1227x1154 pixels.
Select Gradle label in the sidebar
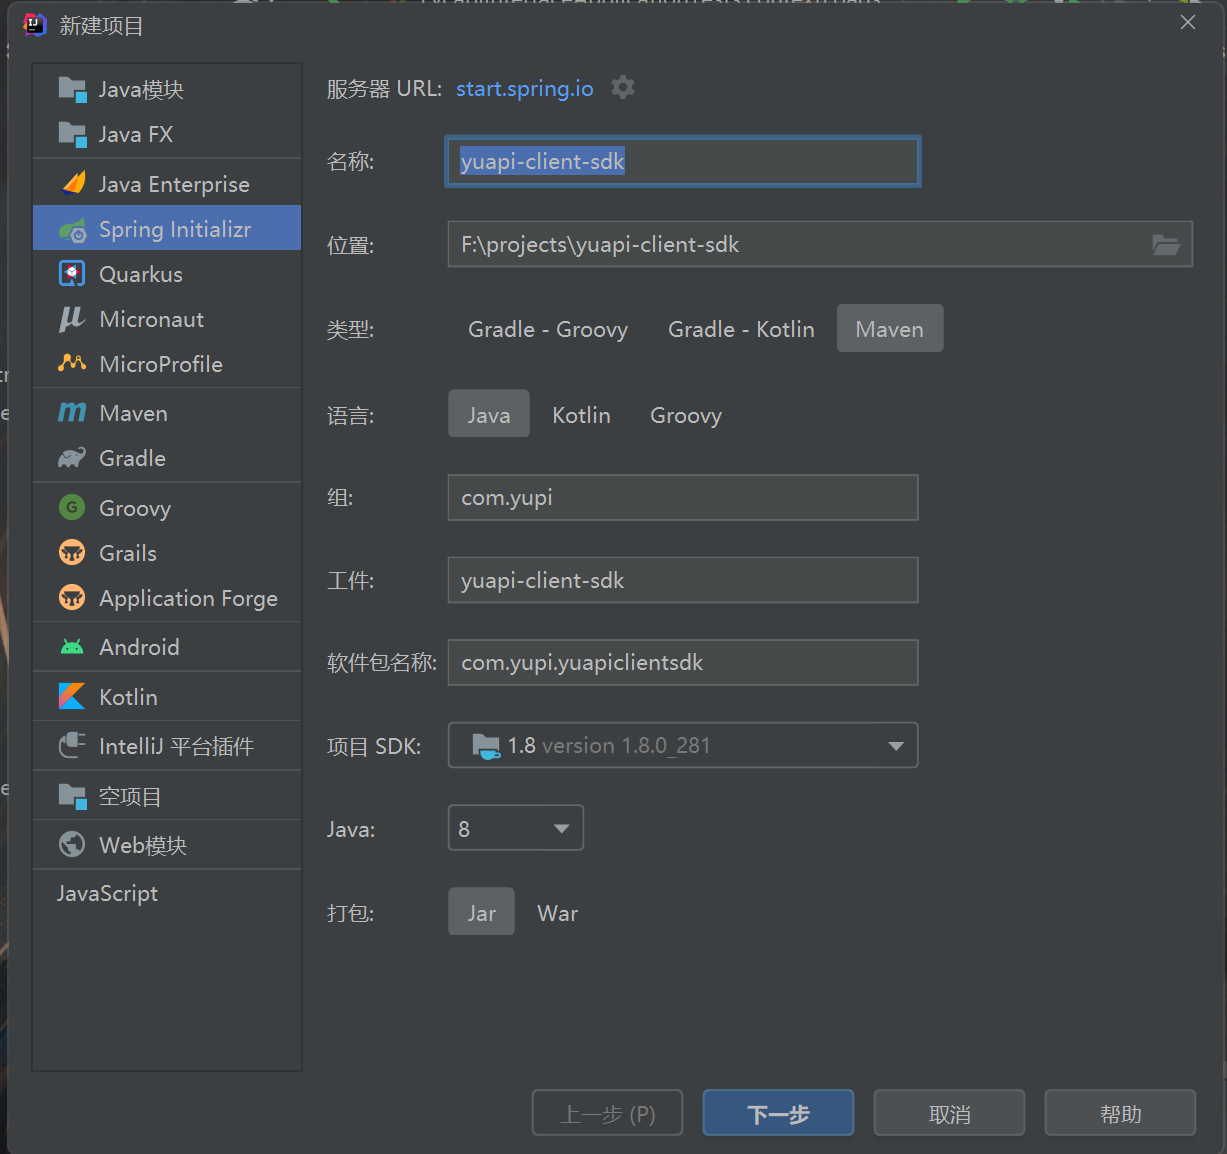(x=133, y=458)
